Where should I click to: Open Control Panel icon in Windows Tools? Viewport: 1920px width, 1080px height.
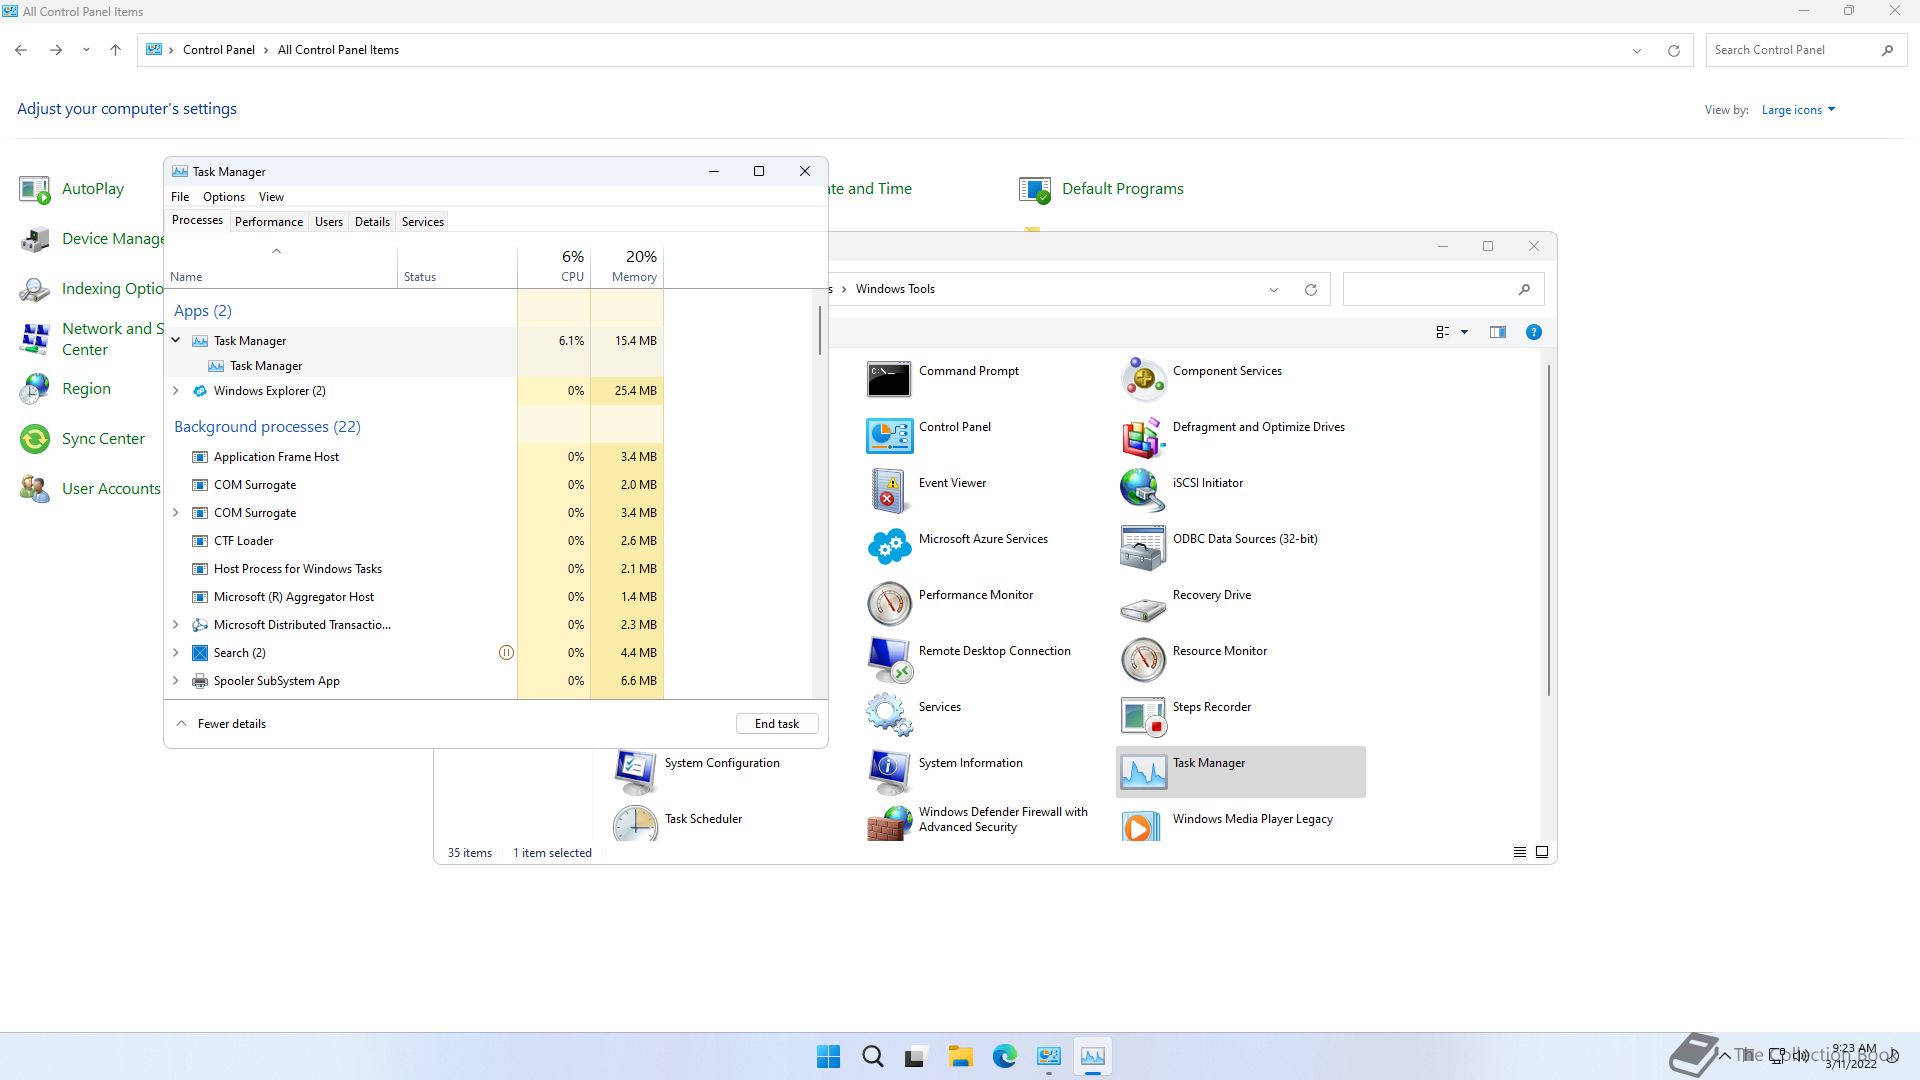[889, 435]
